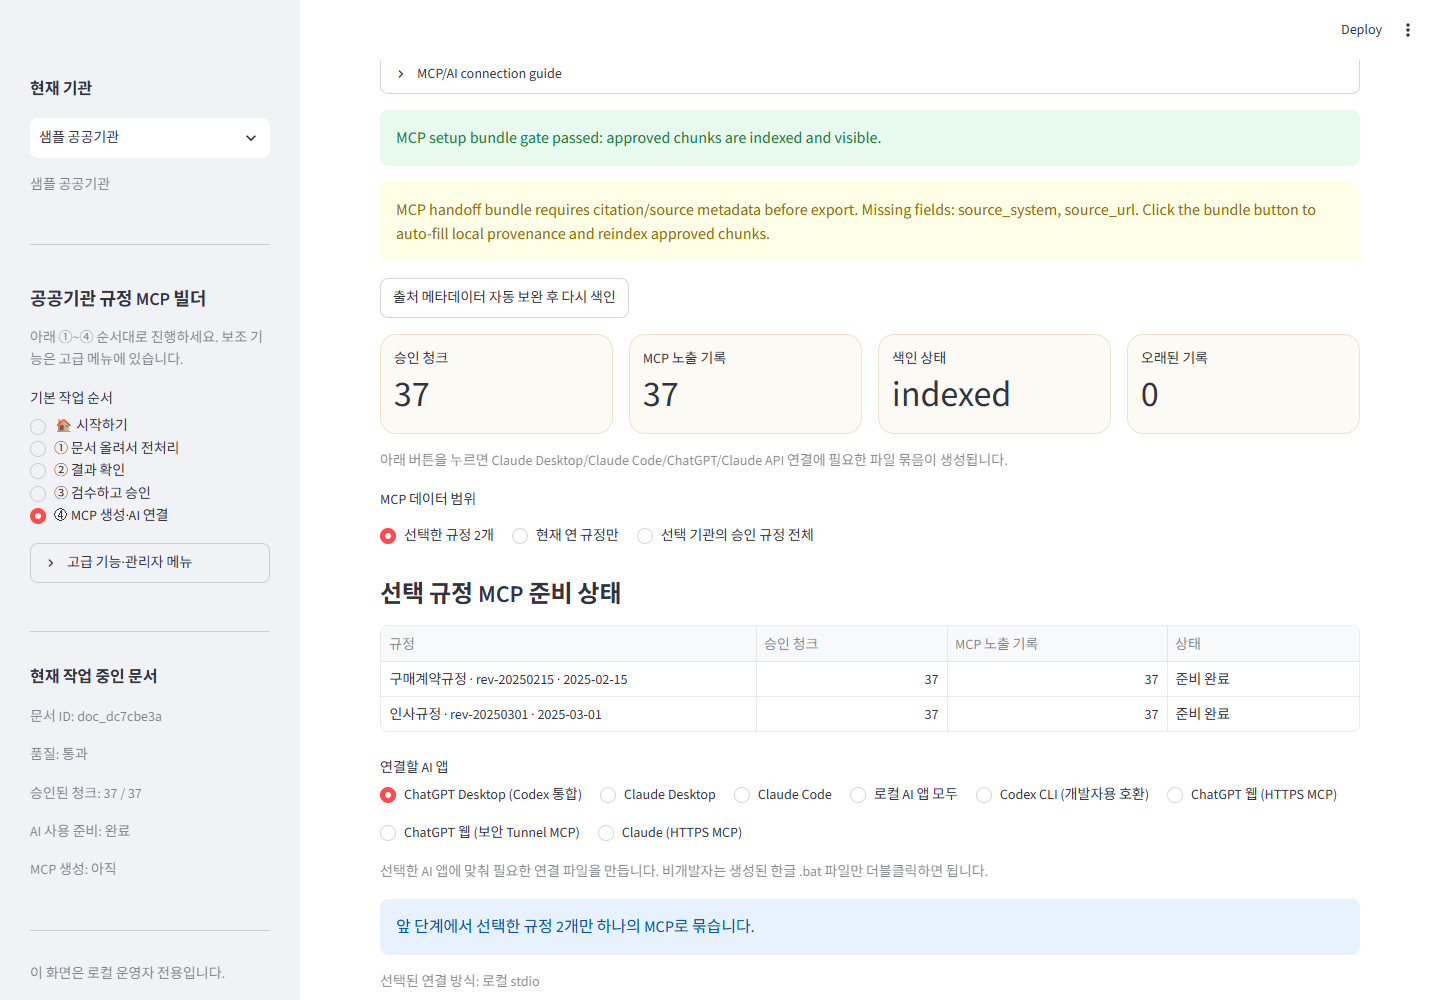This screenshot has width=1440, height=1000.
Task: Select the 현재 연 규정만 data scope
Action: [x=565, y=535]
